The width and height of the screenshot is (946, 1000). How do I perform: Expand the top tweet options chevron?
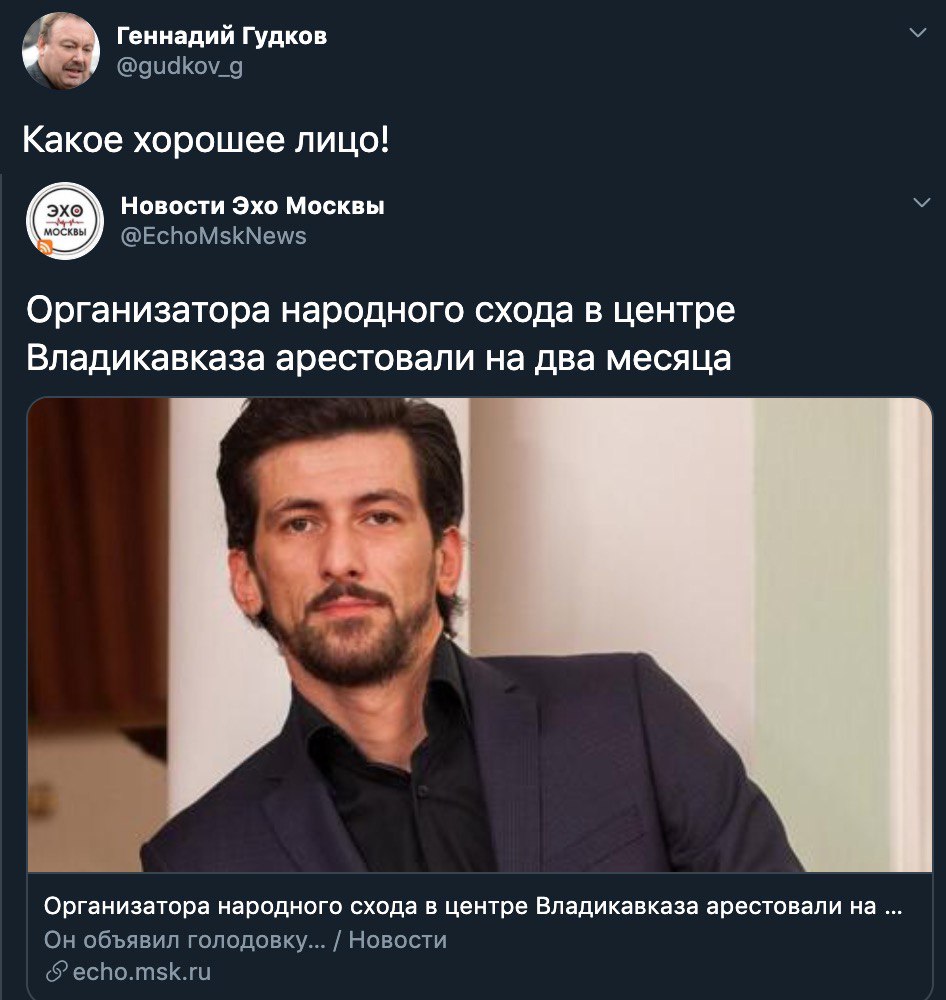(917, 33)
